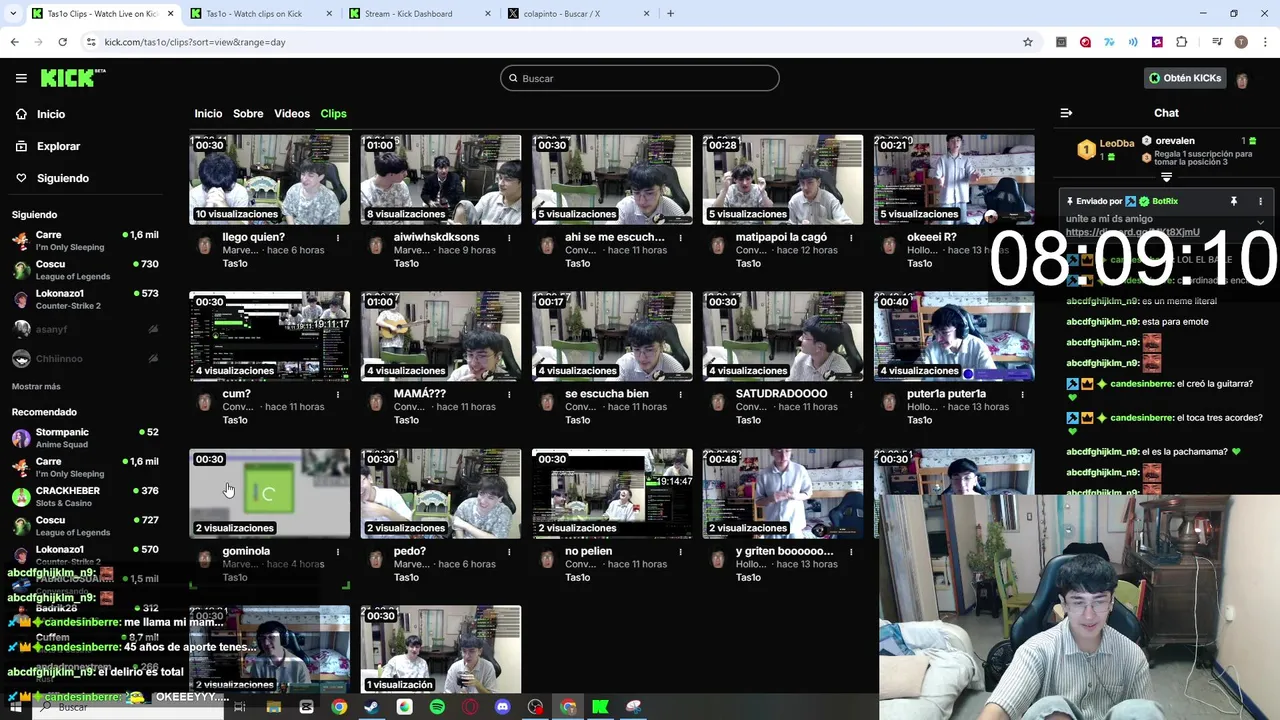1280x720 pixels.
Task: Open Inicio in the left sidebar
Action: [x=51, y=114]
